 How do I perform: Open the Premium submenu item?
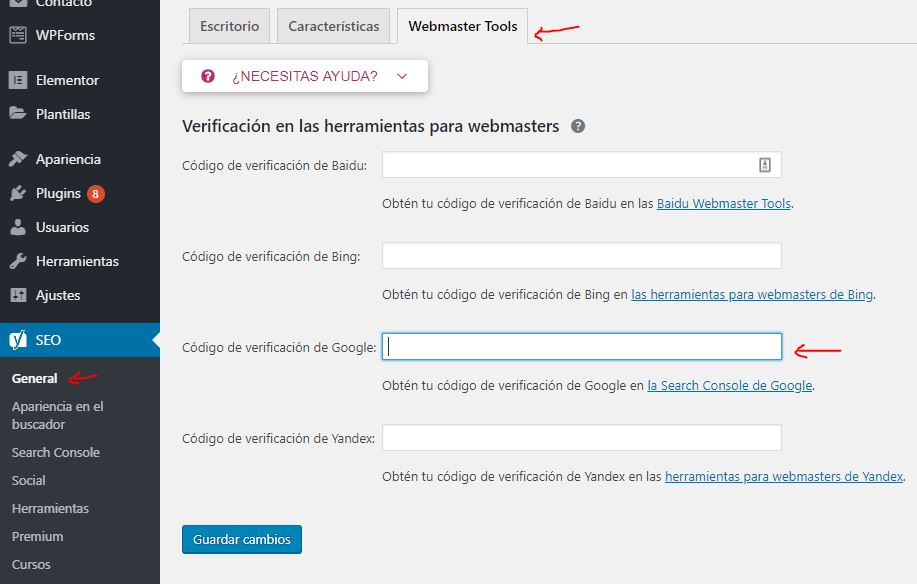(x=37, y=536)
